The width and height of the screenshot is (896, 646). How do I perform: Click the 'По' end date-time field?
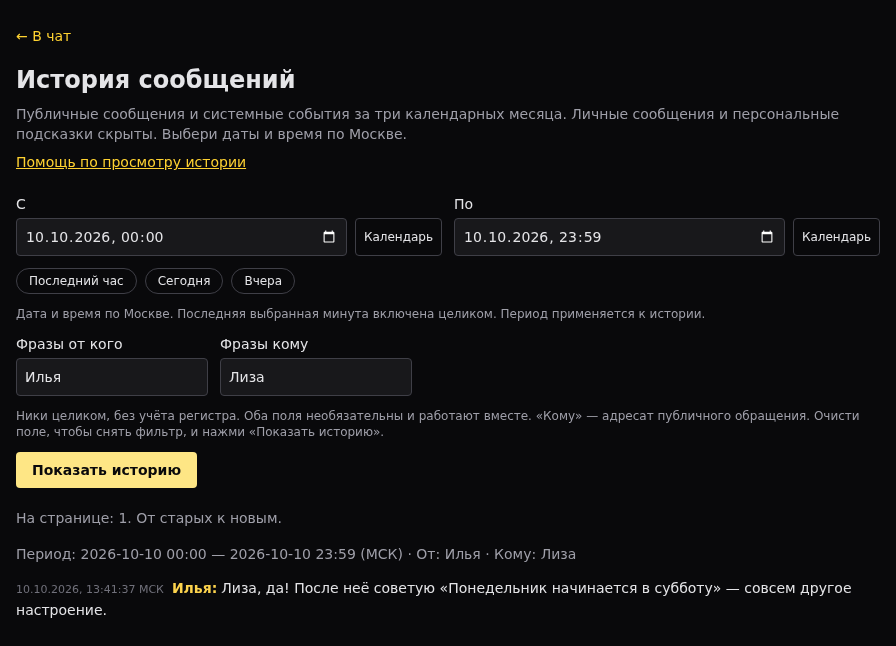619,237
